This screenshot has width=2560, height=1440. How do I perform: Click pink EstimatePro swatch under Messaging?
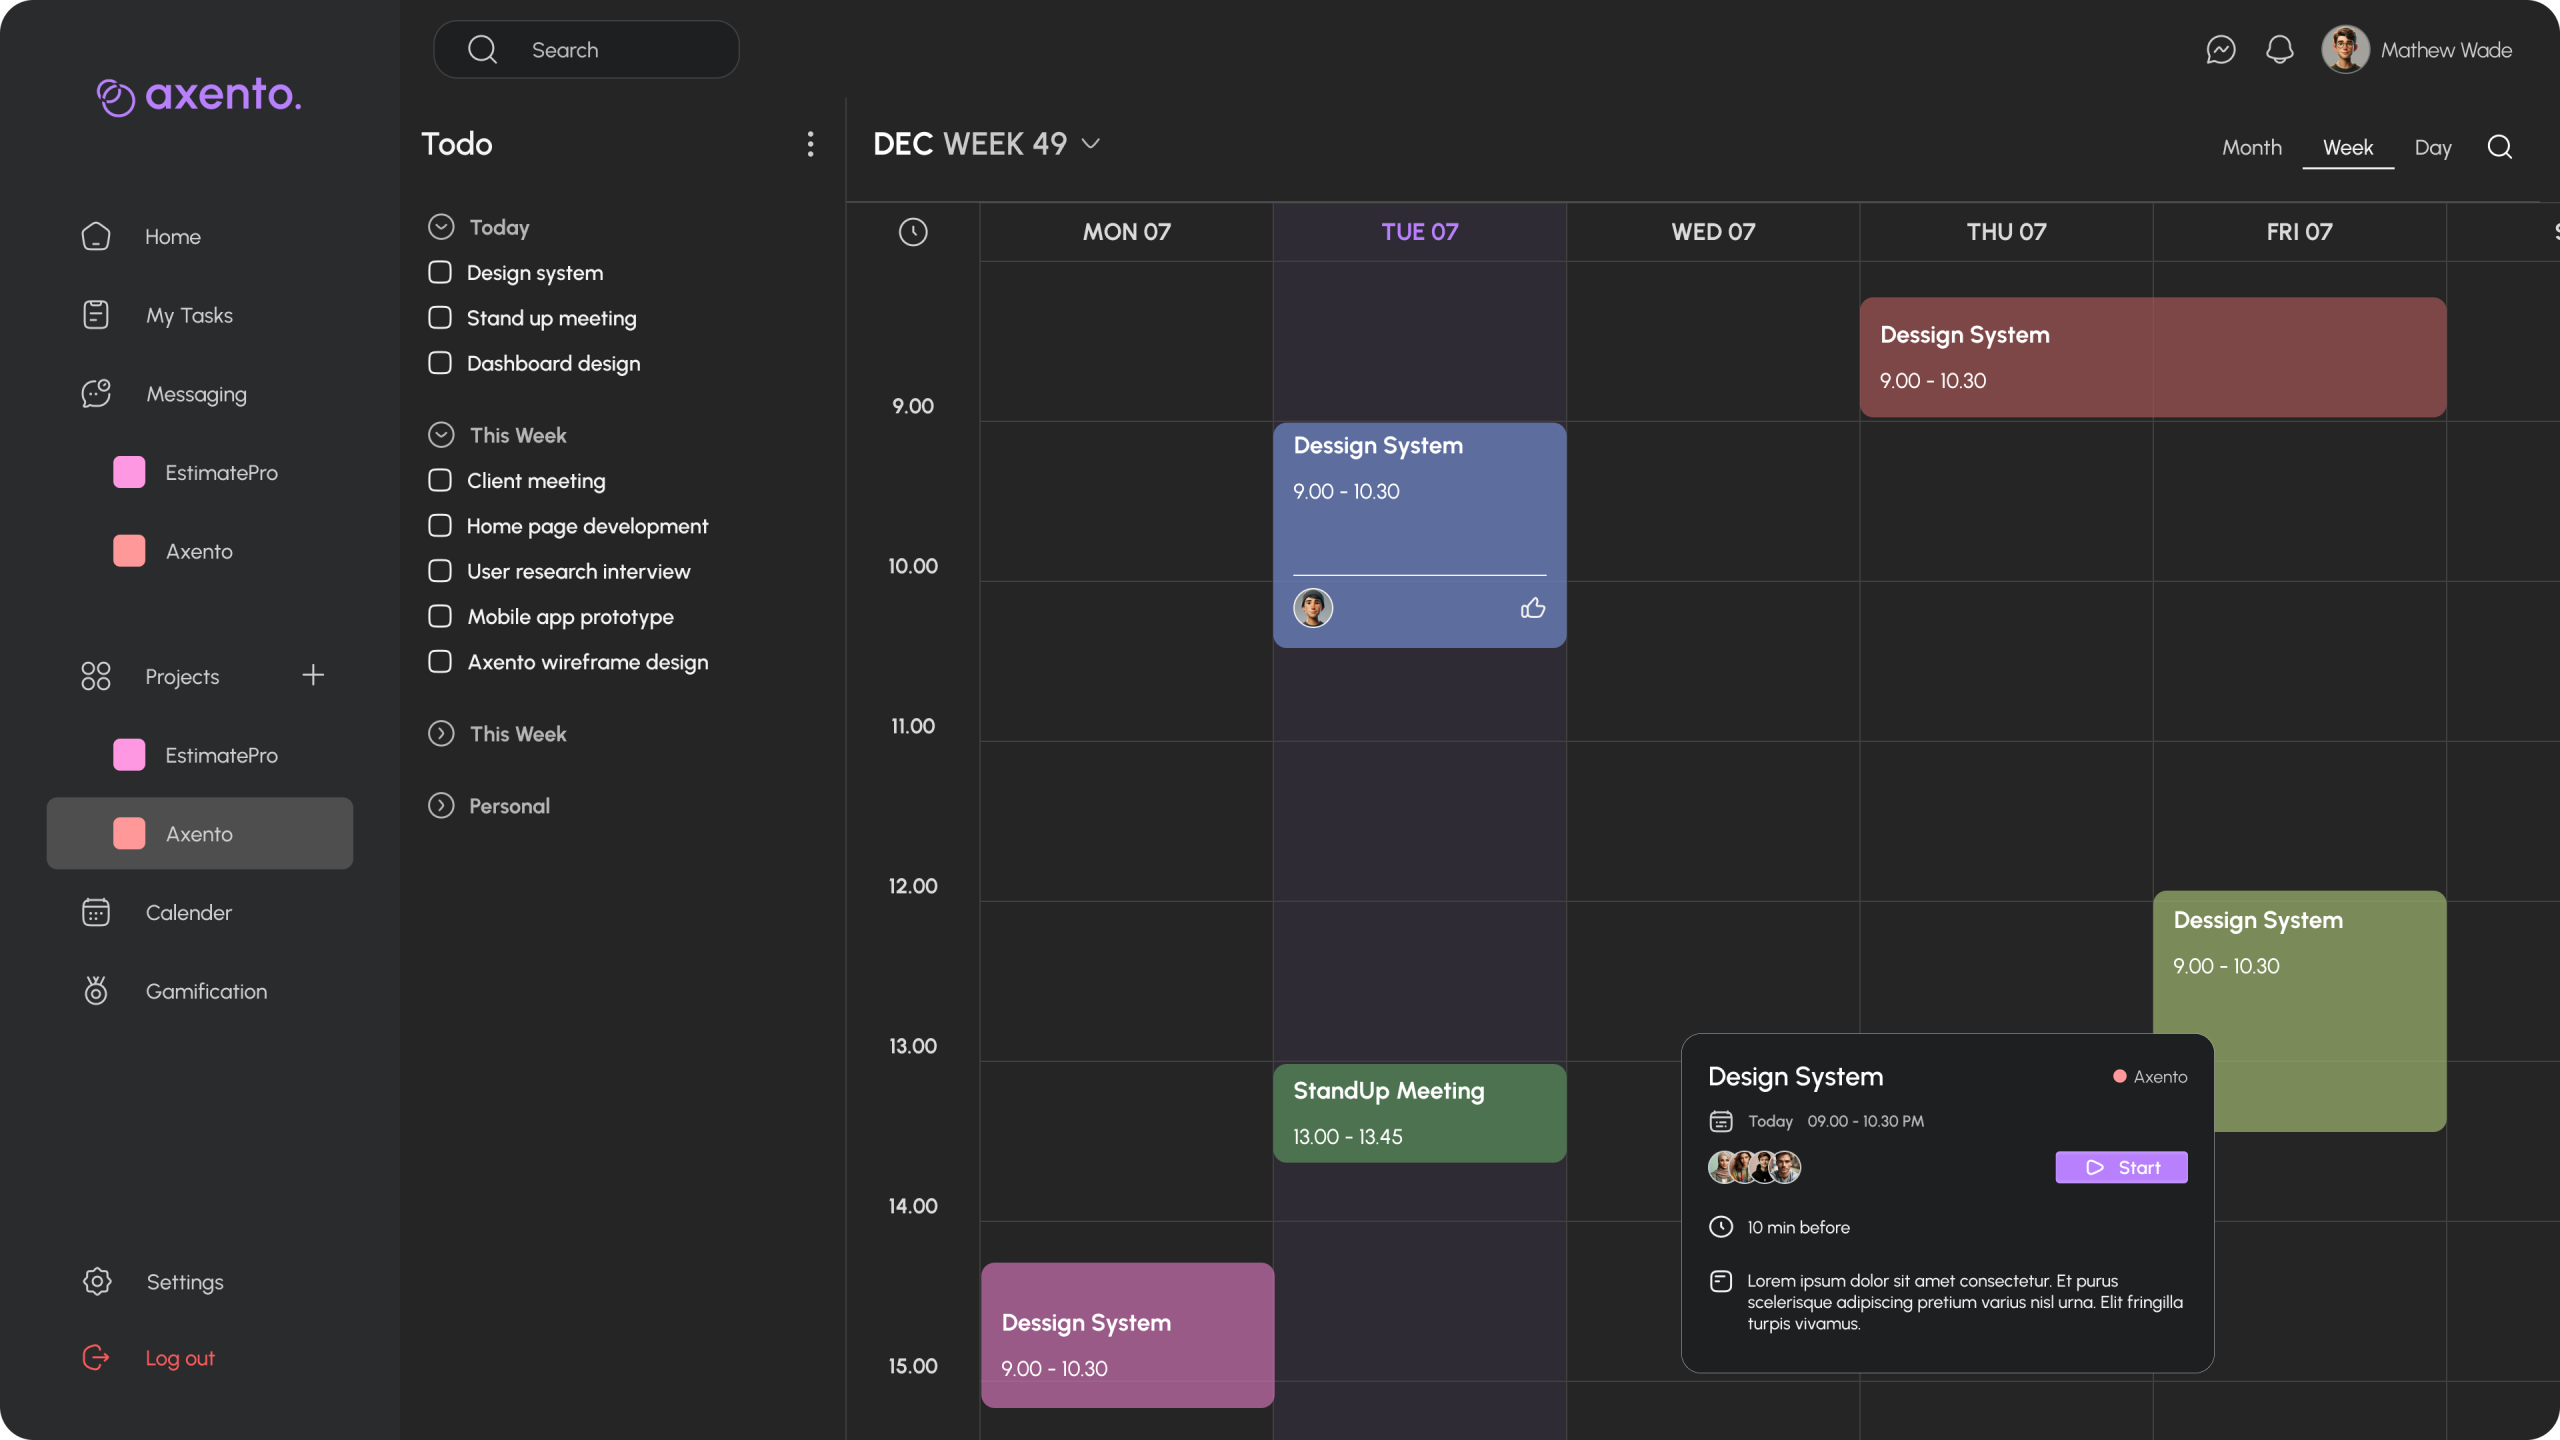tap(129, 472)
